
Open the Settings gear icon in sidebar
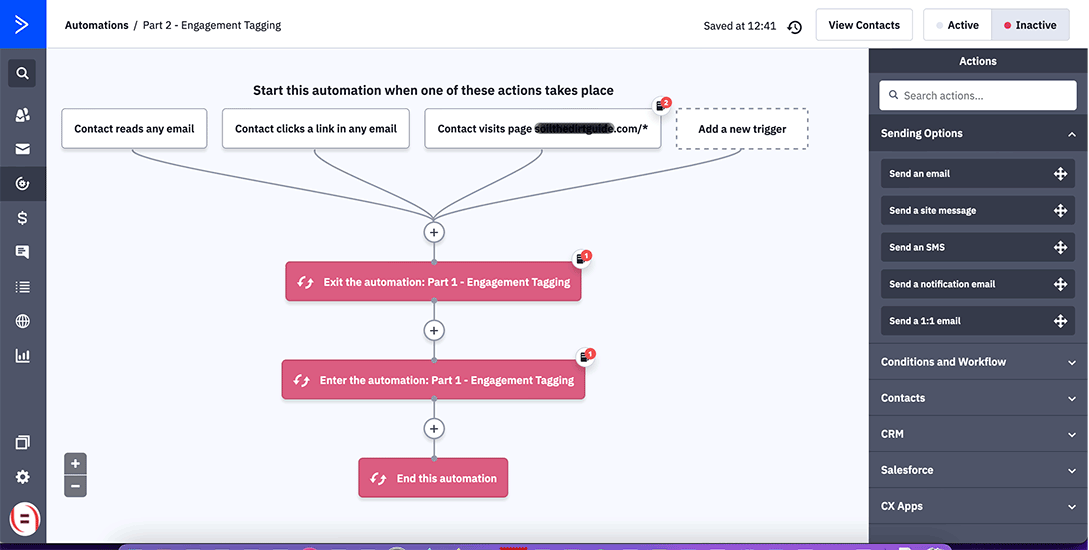tap(22, 477)
